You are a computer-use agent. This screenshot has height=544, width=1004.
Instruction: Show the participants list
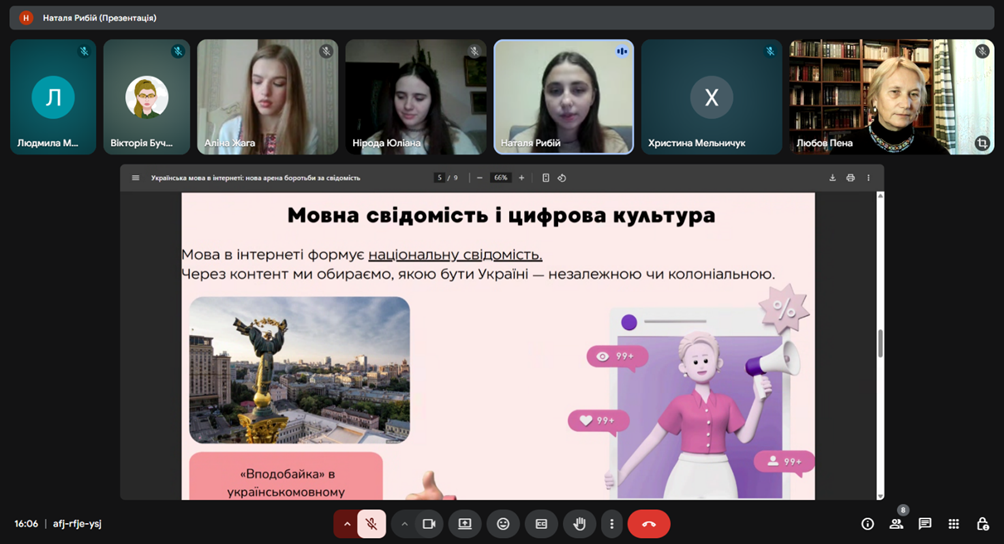pos(896,523)
